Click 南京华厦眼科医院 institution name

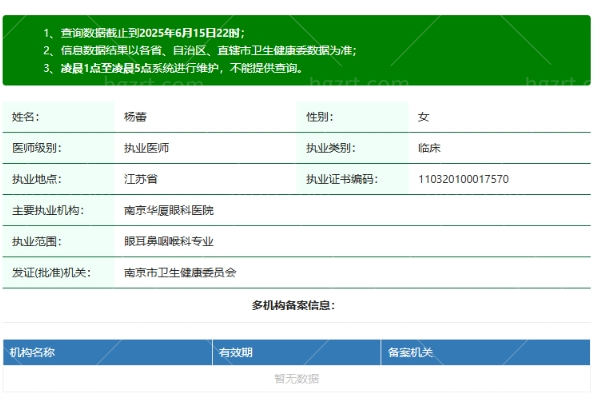(x=169, y=210)
